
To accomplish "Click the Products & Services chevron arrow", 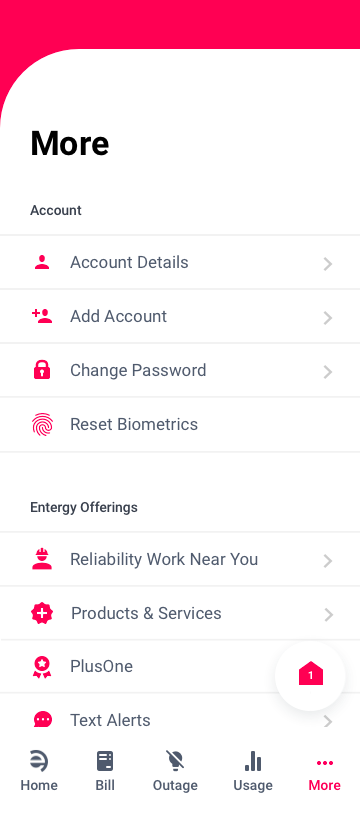I will 328,615.
